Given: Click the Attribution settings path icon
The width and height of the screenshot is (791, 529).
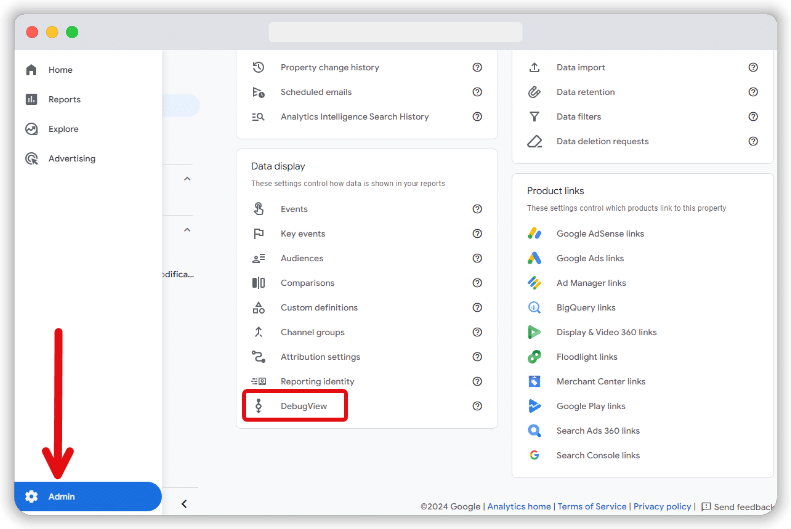Looking at the screenshot, I should 258,357.
